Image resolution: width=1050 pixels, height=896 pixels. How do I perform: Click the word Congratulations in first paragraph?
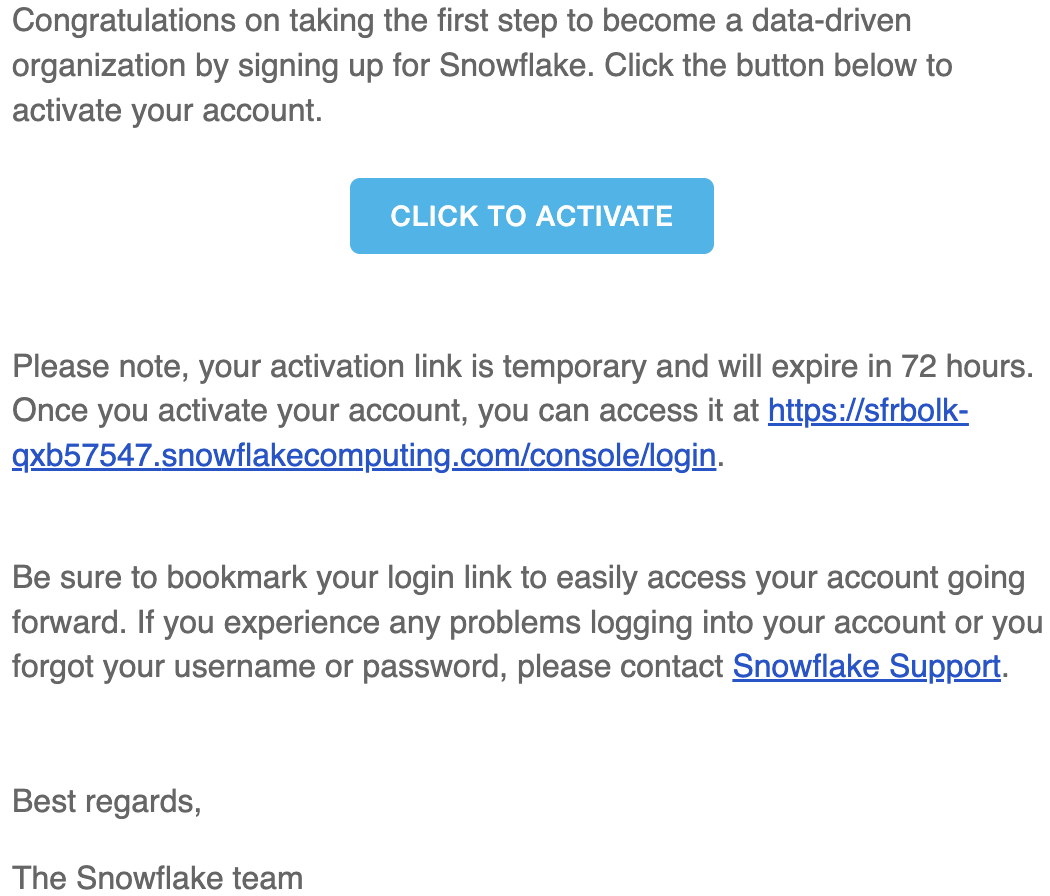click(124, 22)
